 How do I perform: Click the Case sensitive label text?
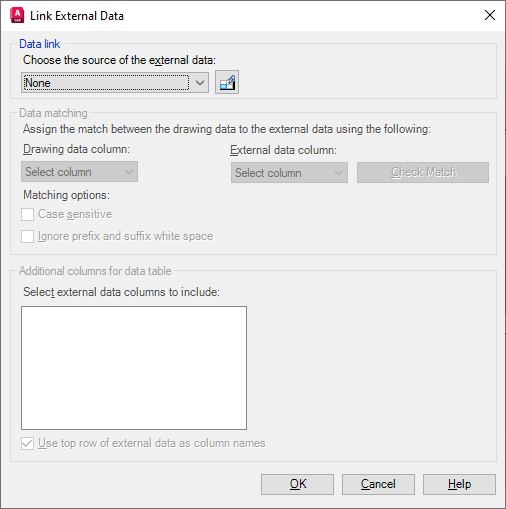coord(75,214)
